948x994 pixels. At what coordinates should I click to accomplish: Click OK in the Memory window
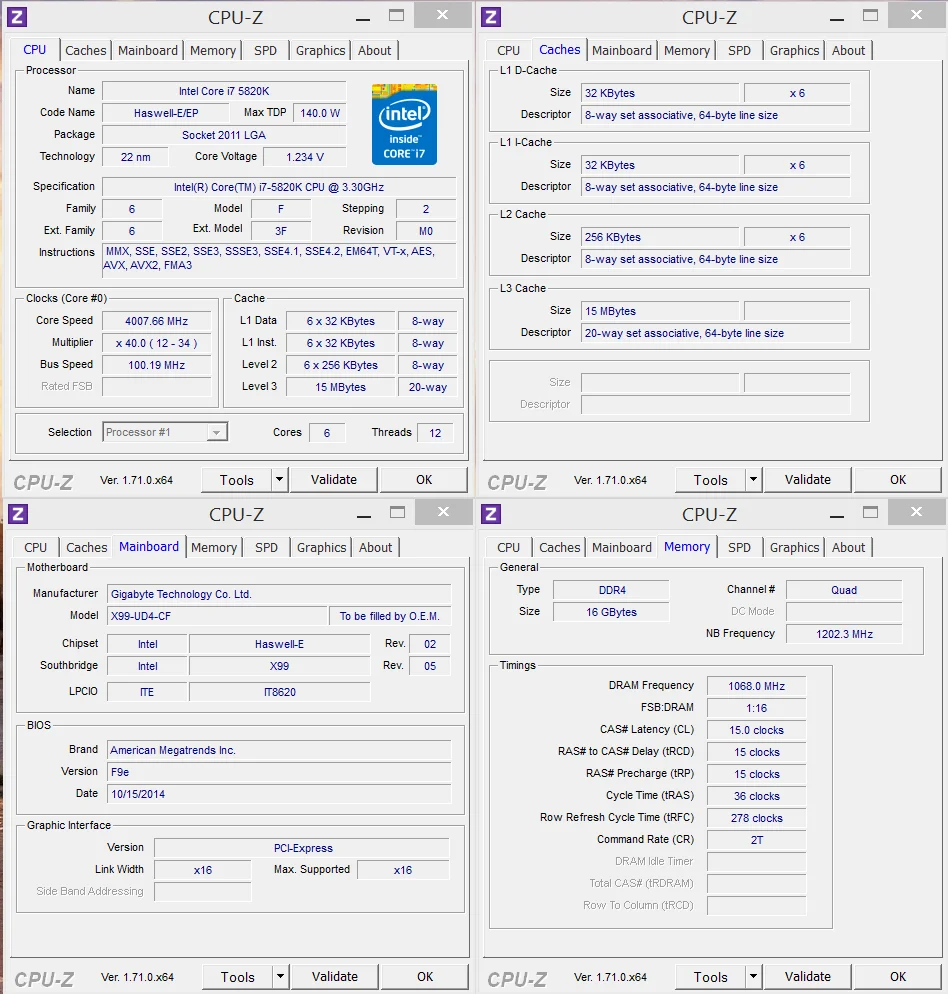click(x=898, y=977)
